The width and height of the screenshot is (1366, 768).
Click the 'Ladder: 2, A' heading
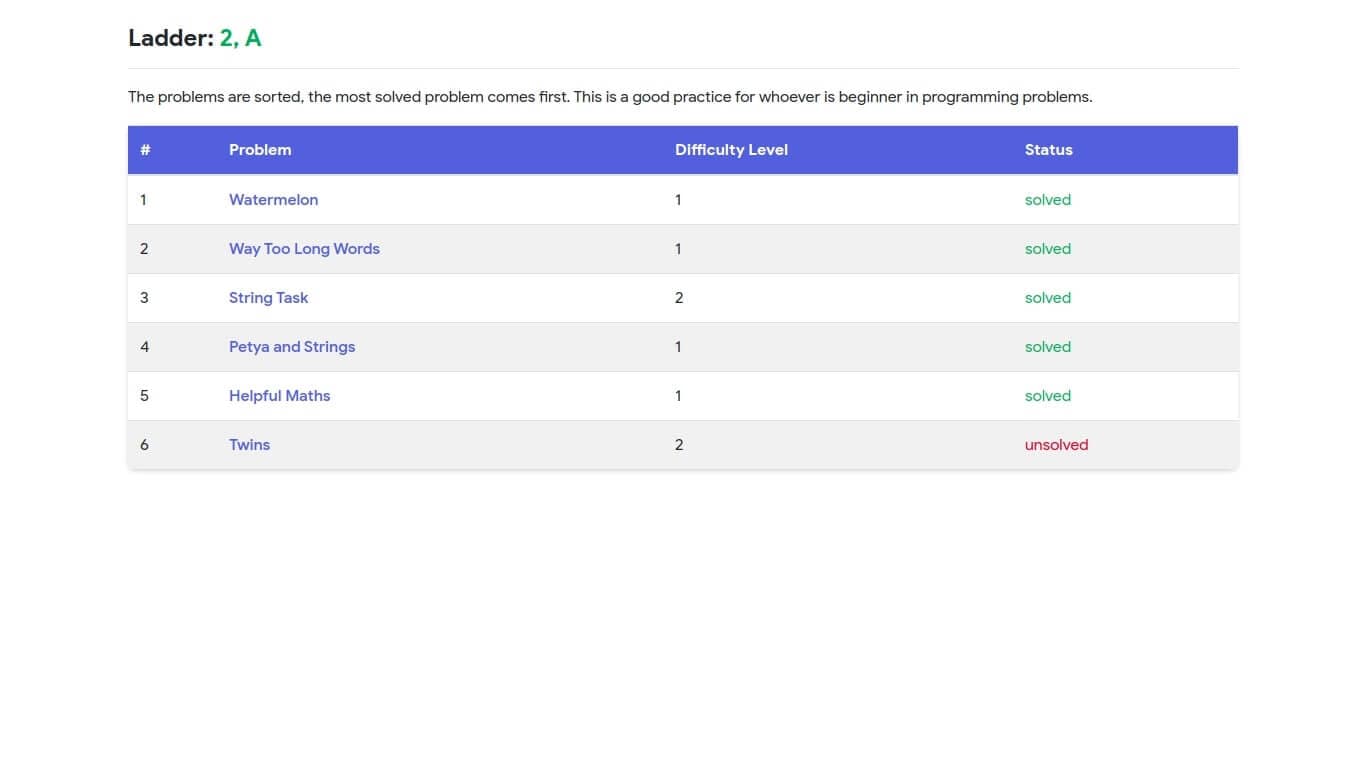pos(195,38)
